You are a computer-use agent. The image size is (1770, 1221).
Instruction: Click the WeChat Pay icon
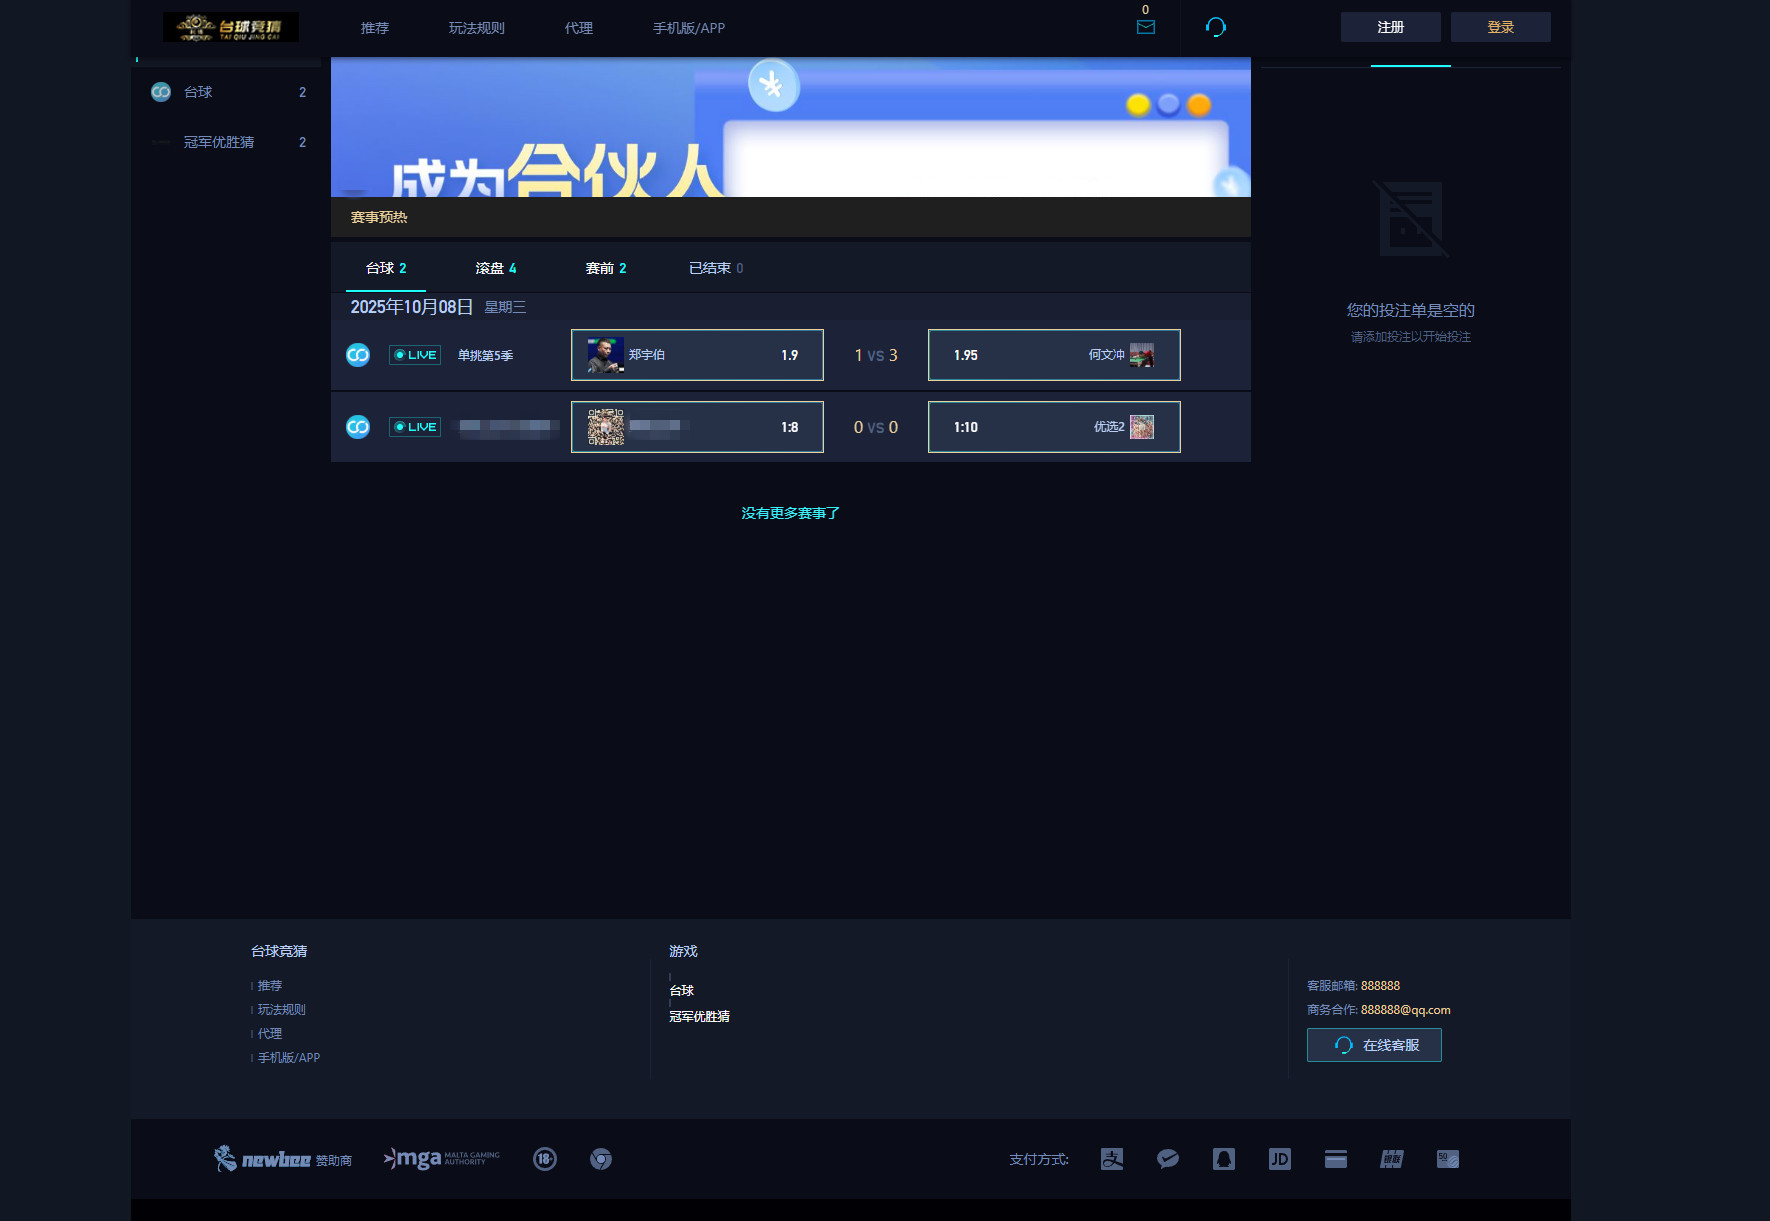[x=1167, y=1159]
